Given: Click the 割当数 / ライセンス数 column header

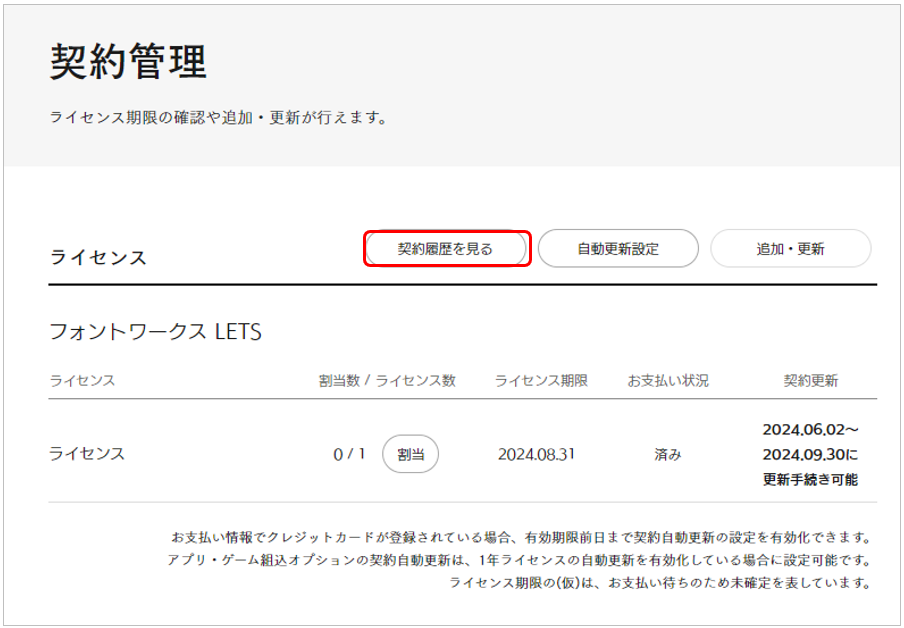Looking at the screenshot, I should pyautogui.click(x=387, y=381).
